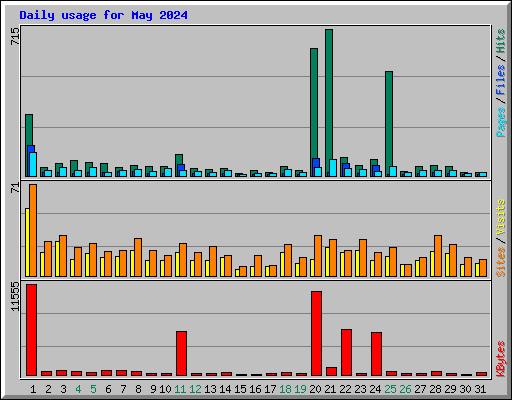Click the green day label 11
The image size is (512, 400).
[180, 389]
